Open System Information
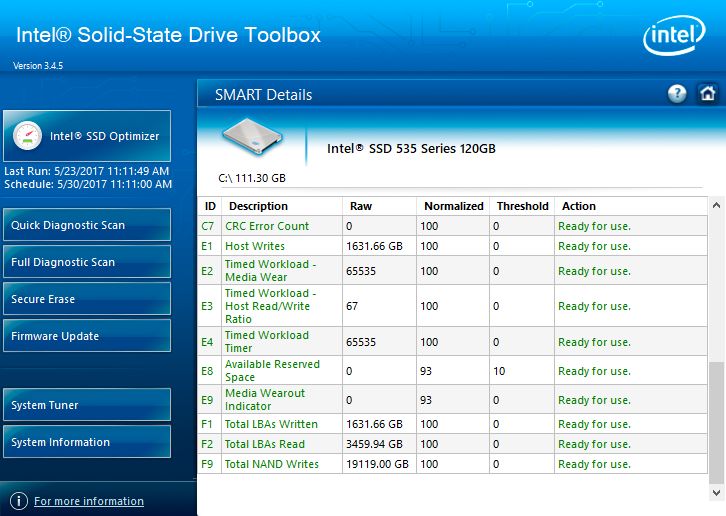This screenshot has width=726, height=516. click(87, 442)
